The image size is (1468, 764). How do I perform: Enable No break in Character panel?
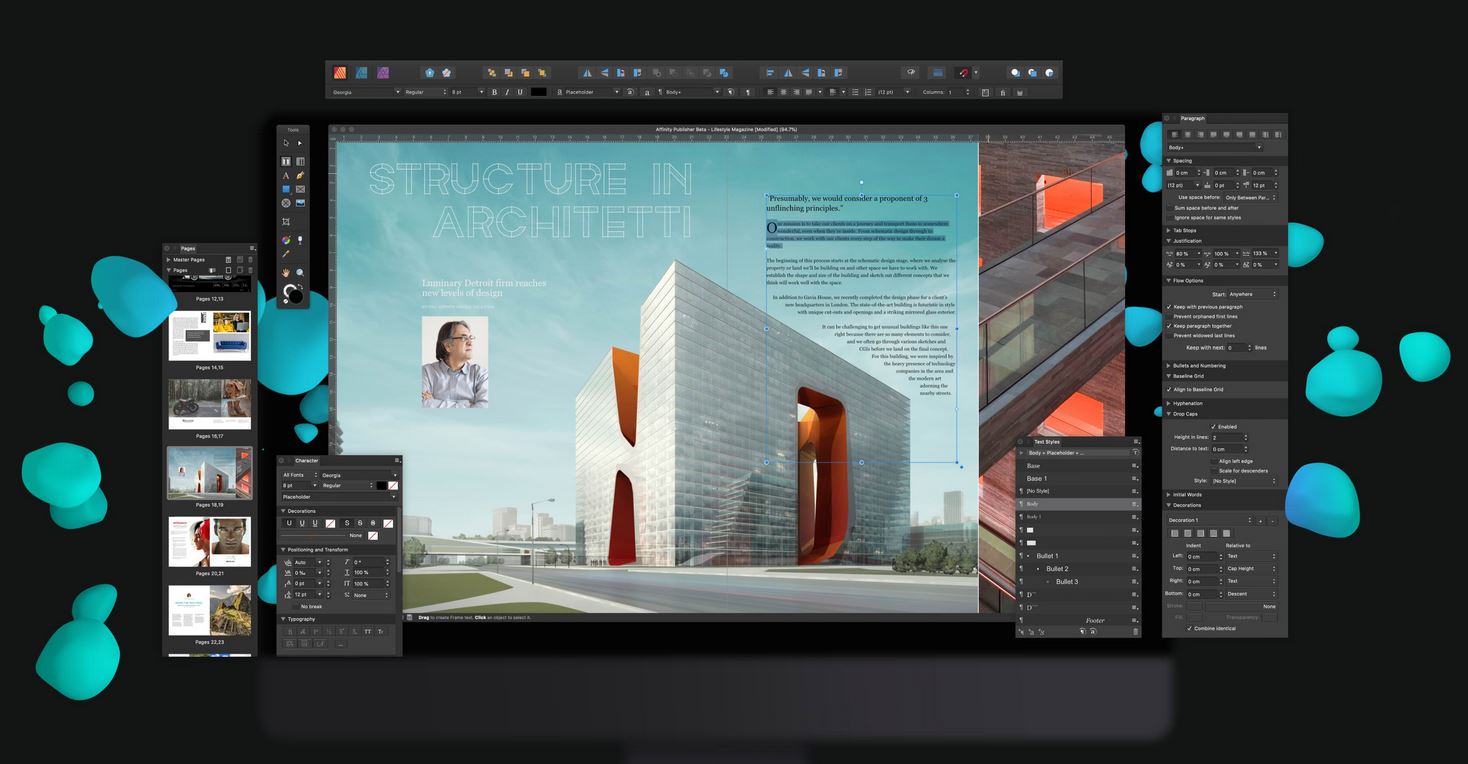click(x=296, y=606)
